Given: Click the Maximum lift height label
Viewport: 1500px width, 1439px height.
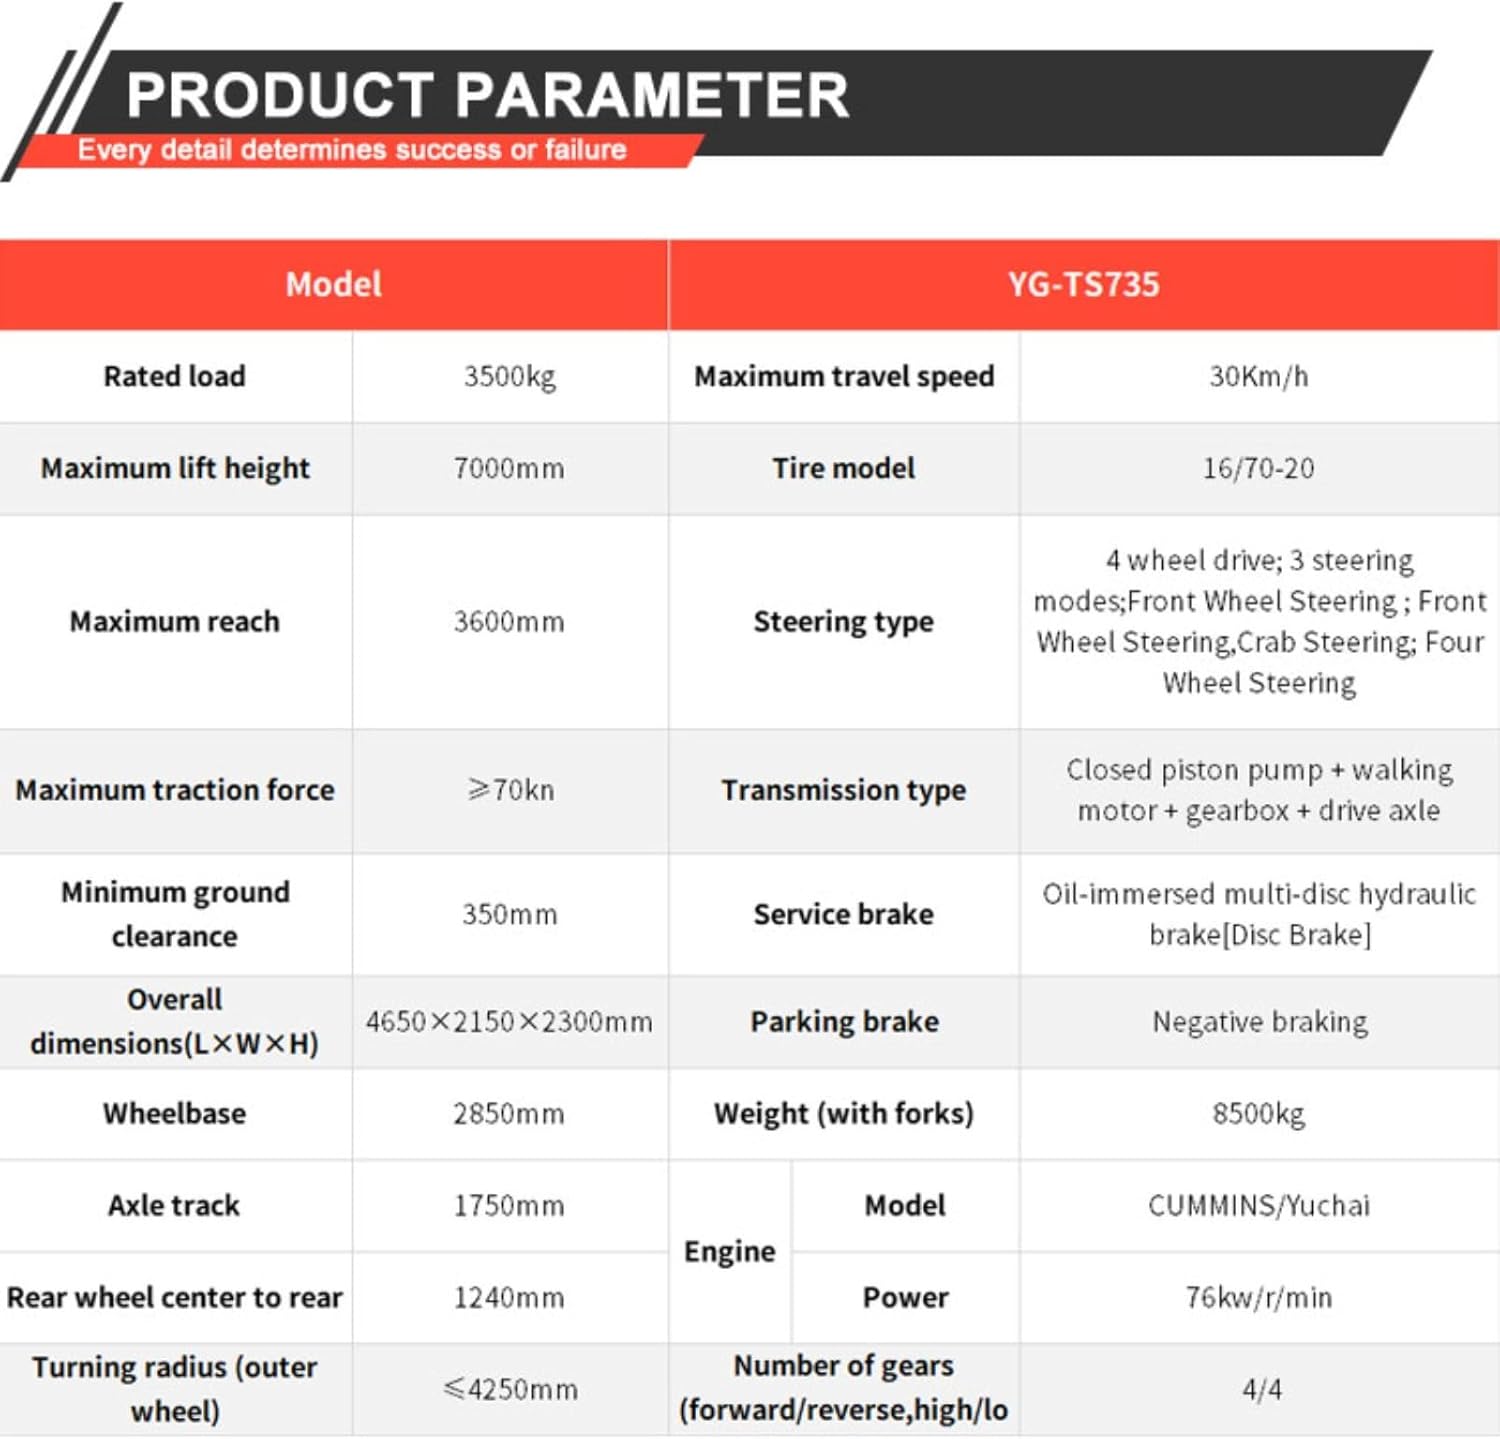Looking at the screenshot, I should [x=175, y=468].
